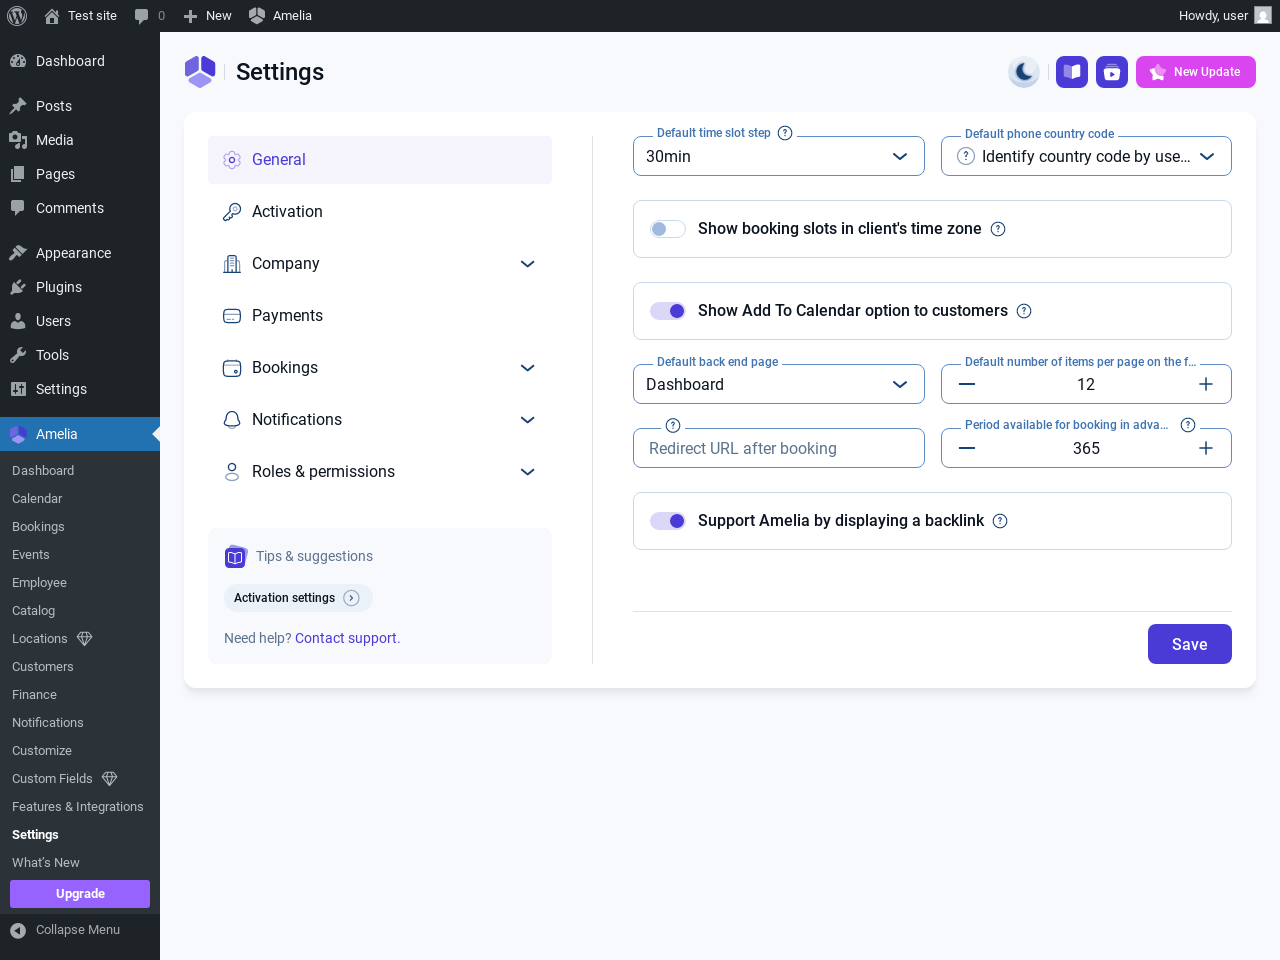Turn off Support Amelia backlink toggle
The height and width of the screenshot is (960, 1280).
(667, 521)
